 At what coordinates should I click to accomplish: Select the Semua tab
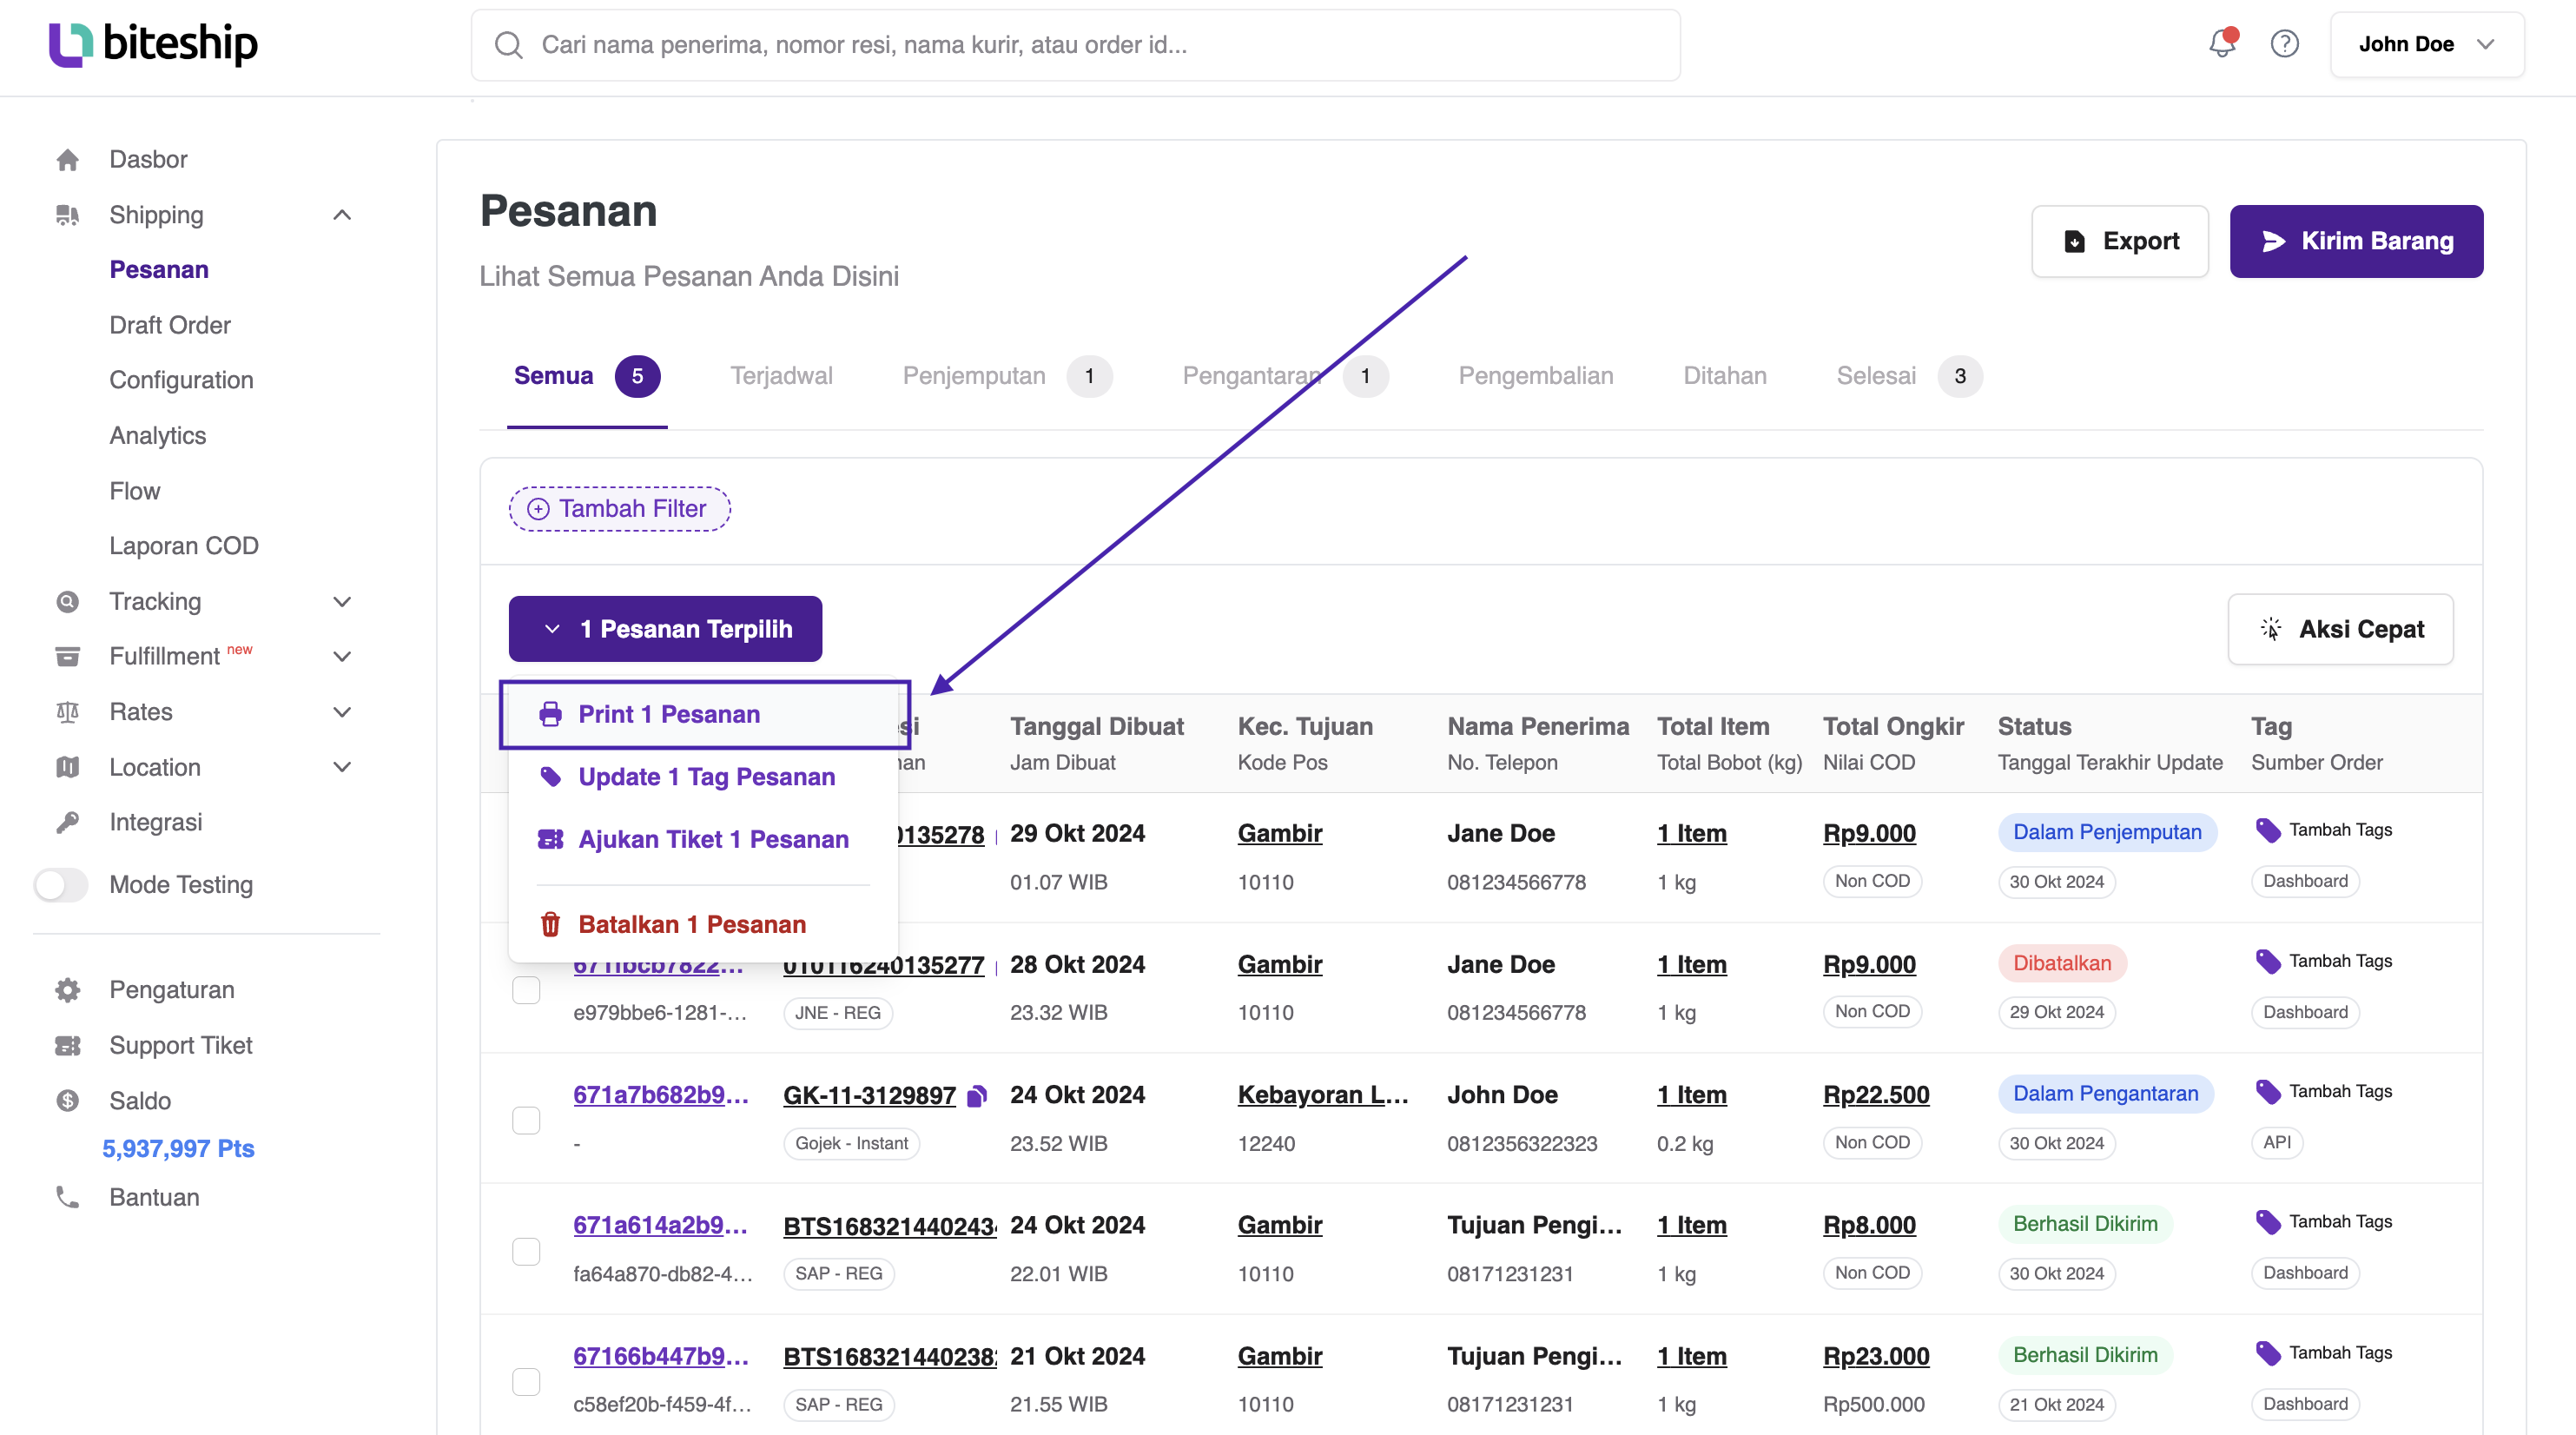586,376
